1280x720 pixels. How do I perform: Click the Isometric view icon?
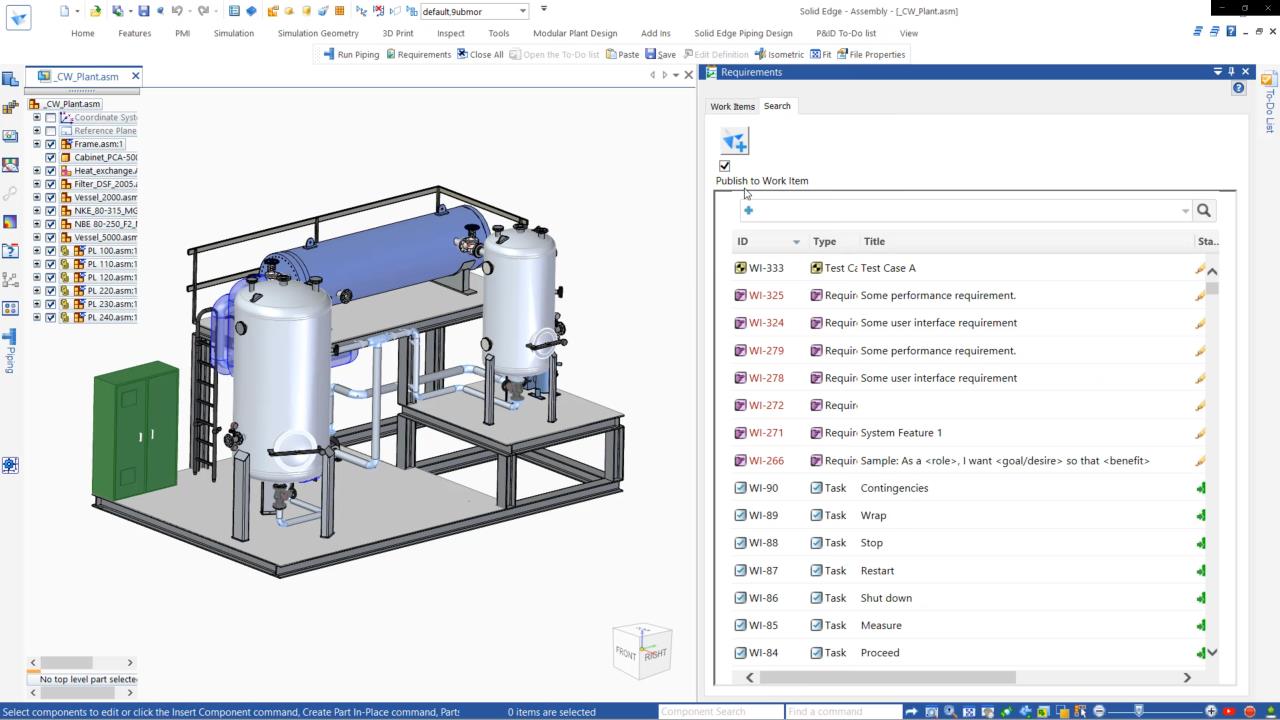pos(760,54)
